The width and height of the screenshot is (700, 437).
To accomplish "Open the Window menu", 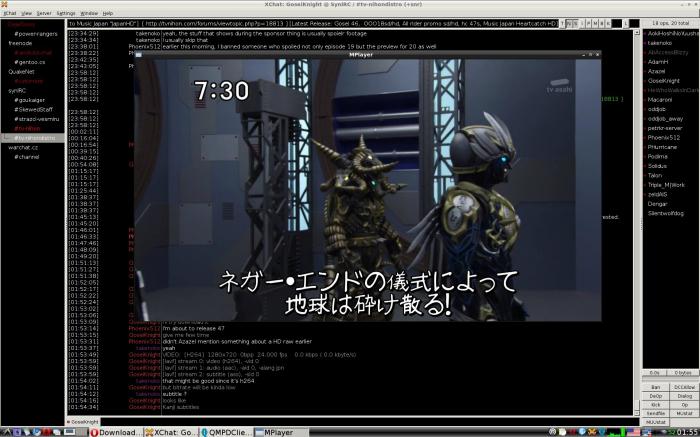I will (x=89, y=13).
